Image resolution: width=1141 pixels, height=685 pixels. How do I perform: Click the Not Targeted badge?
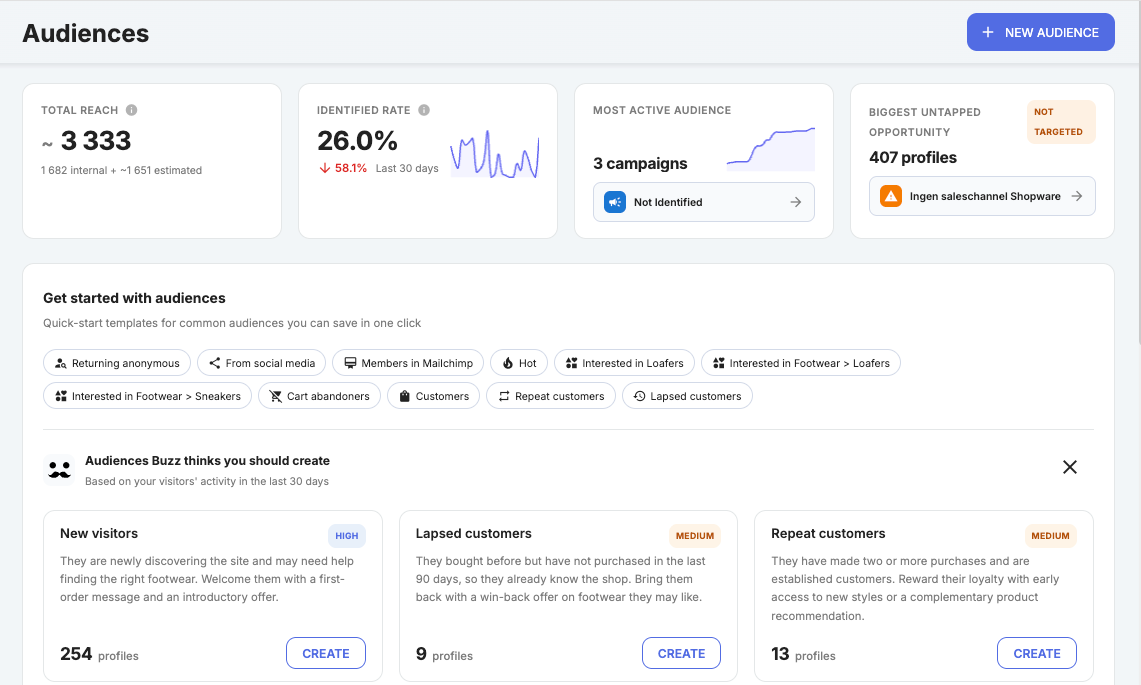point(1060,122)
